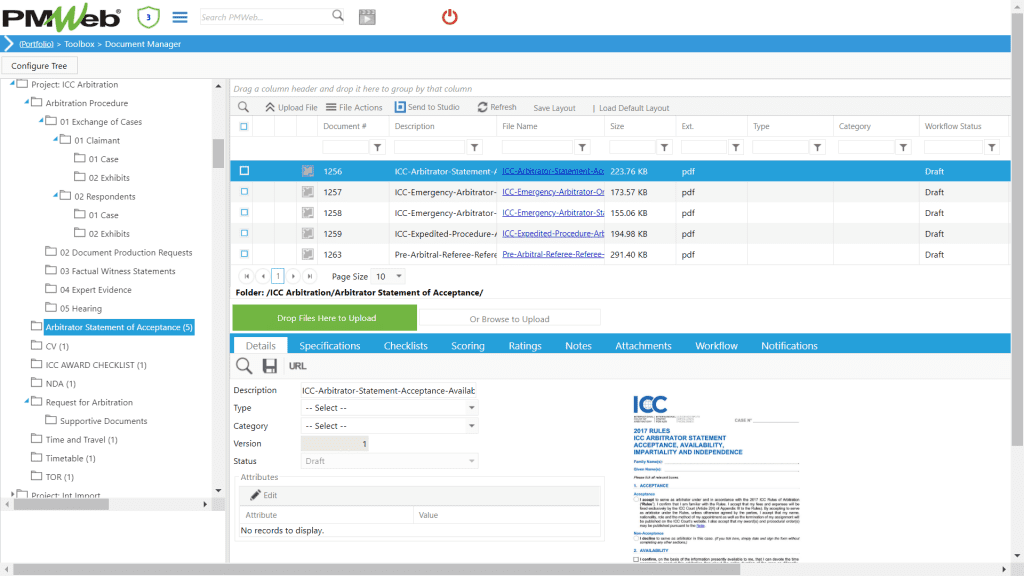
Task: Switch to the Scoring tab
Action: pyautogui.click(x=468, y=346)
